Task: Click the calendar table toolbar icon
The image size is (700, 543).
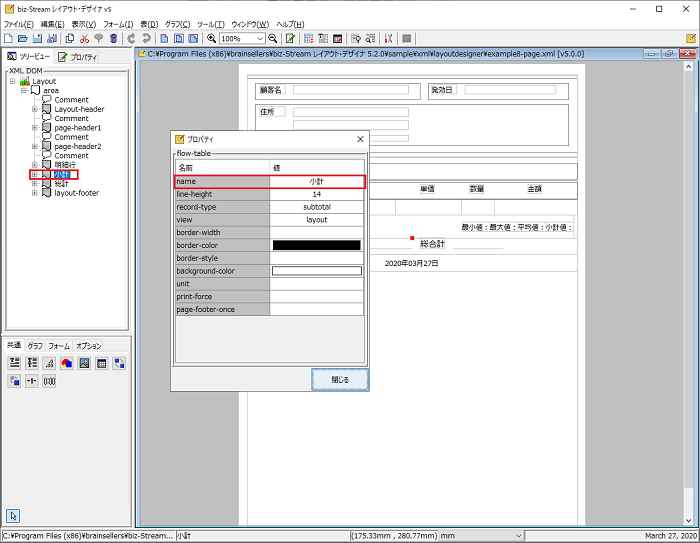Action: [x=338, y=38]
